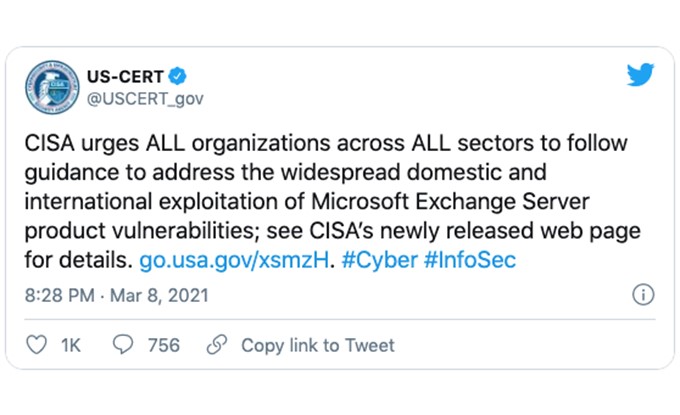Click the tweet line starting 'CISA urges ALL'
The height and width of the screenshot is (415, 680).
[x=326, y=143]
